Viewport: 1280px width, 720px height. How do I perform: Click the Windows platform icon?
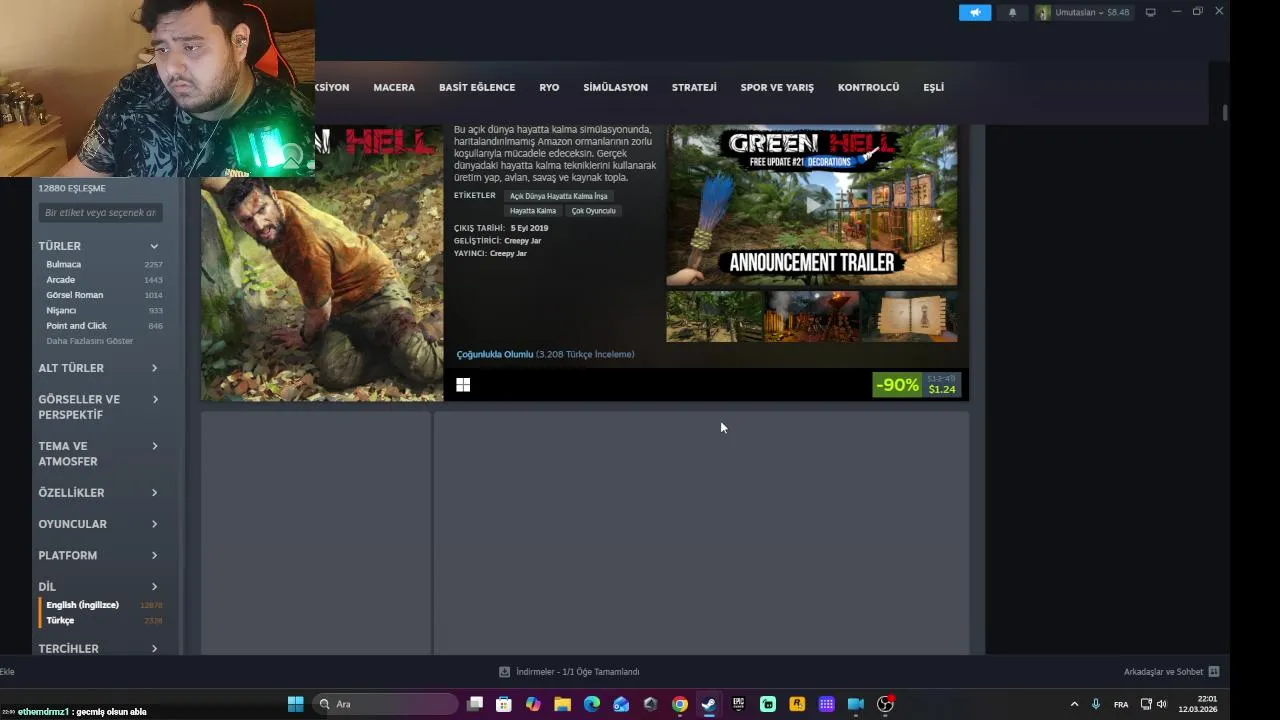coord(463,384)
